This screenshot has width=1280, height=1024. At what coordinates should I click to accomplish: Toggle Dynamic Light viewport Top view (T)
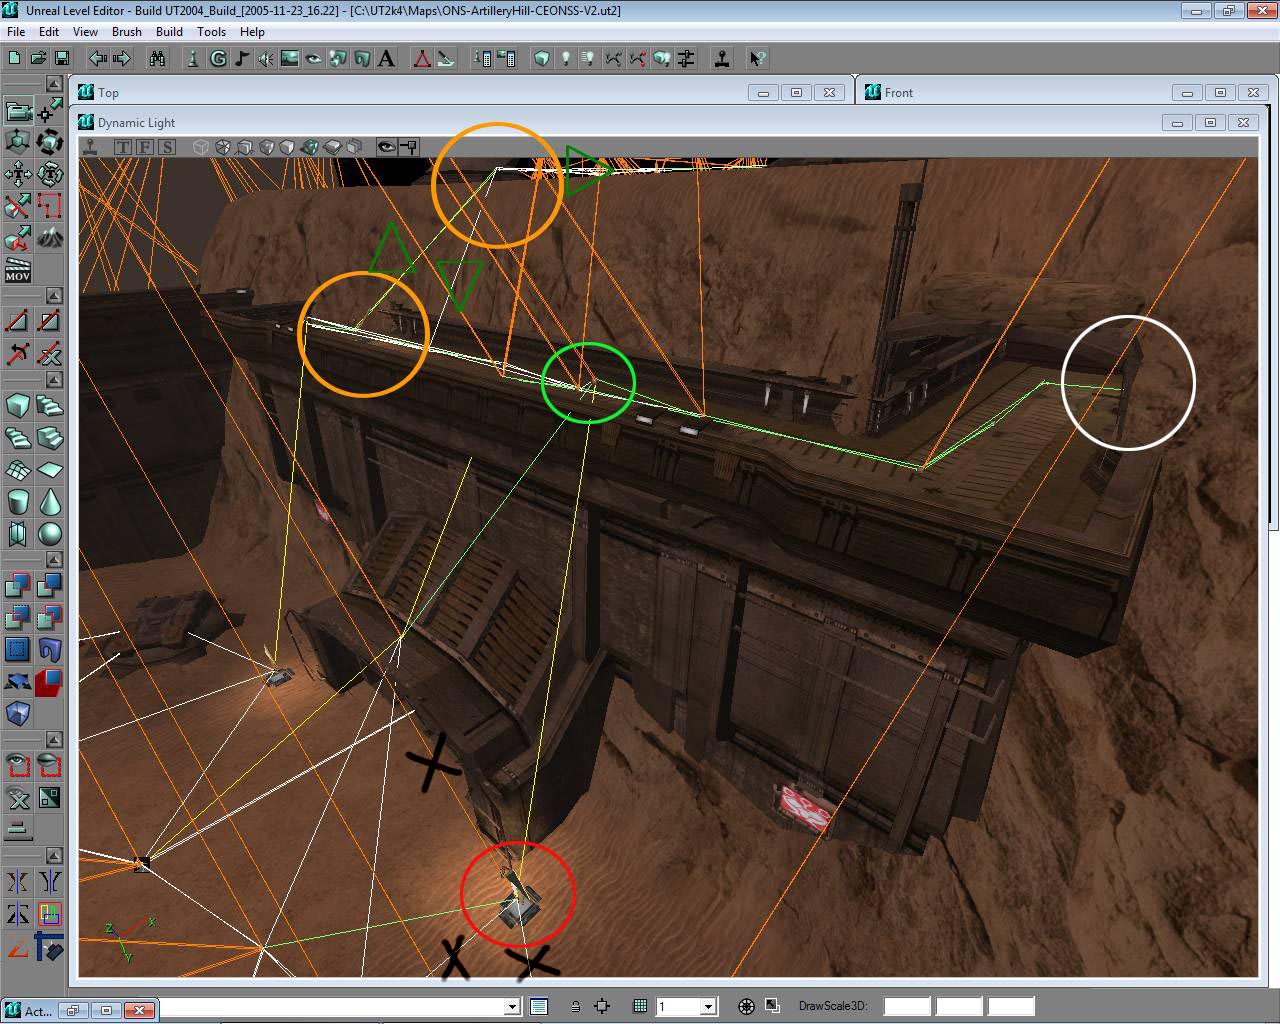[x=123, y=147]
